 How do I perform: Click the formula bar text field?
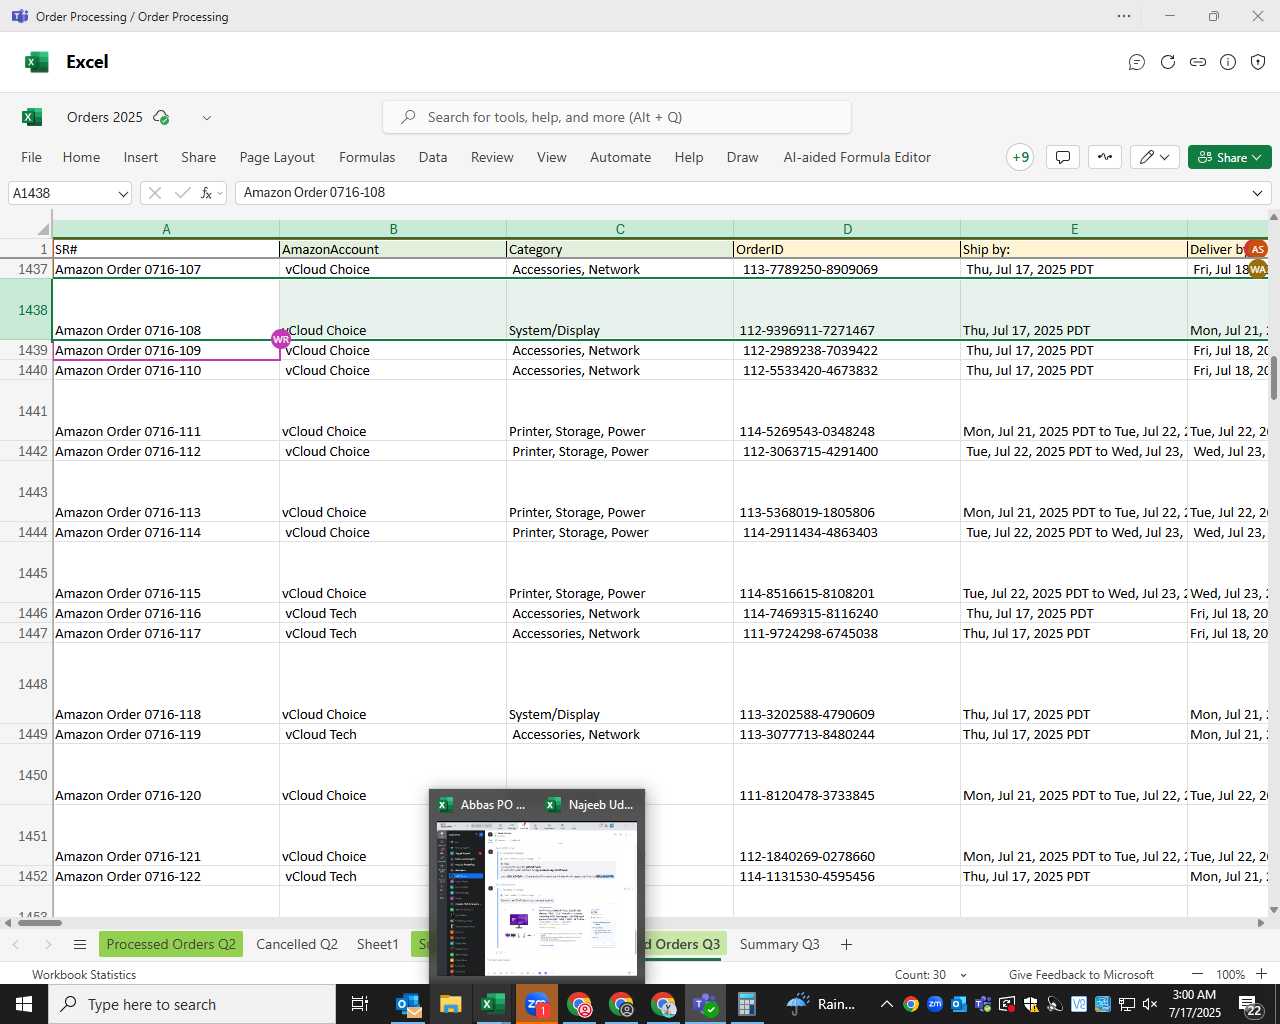point(740,193)
